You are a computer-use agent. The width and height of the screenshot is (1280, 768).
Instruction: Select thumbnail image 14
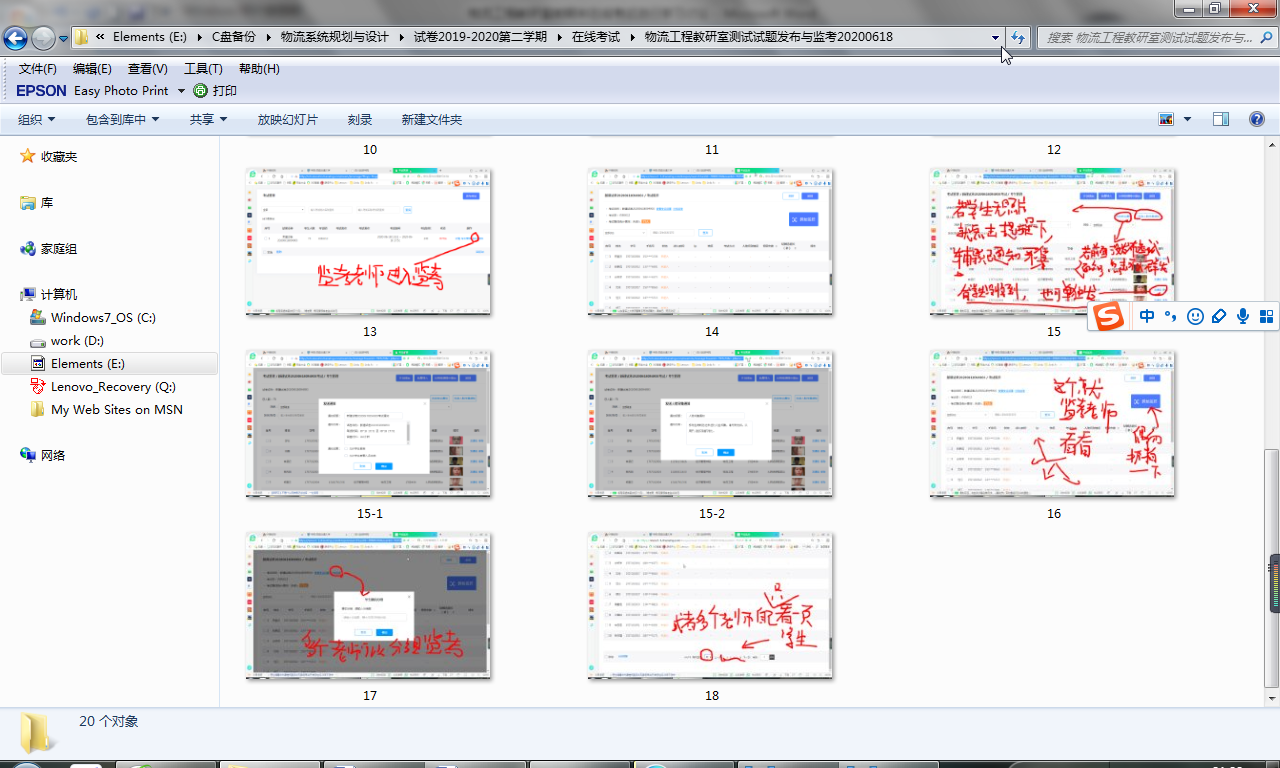point(711,242)
